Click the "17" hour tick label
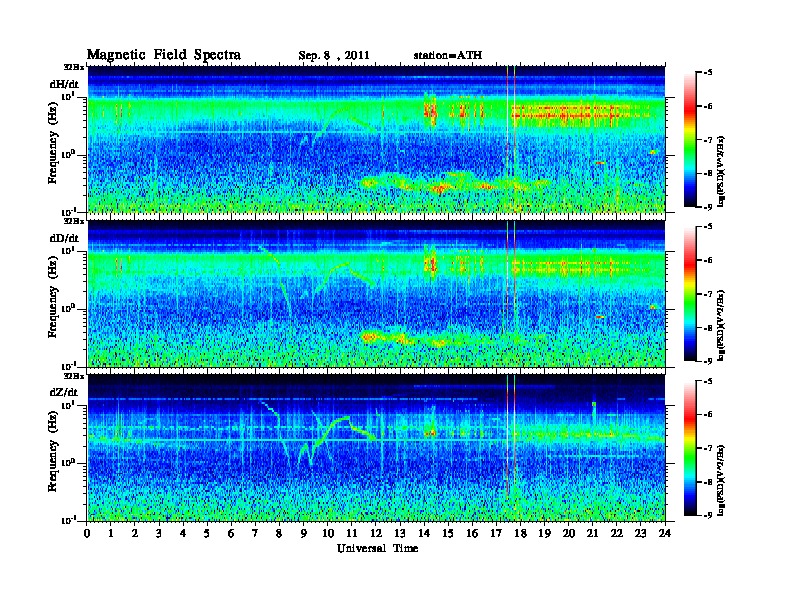This screenshot has height=612, width=792. tap(497, 534)
